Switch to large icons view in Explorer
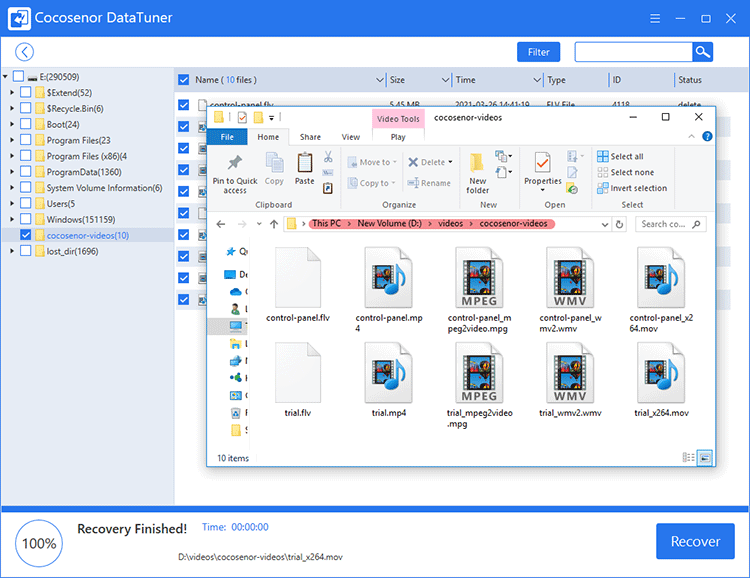 (x=705, y=457)
